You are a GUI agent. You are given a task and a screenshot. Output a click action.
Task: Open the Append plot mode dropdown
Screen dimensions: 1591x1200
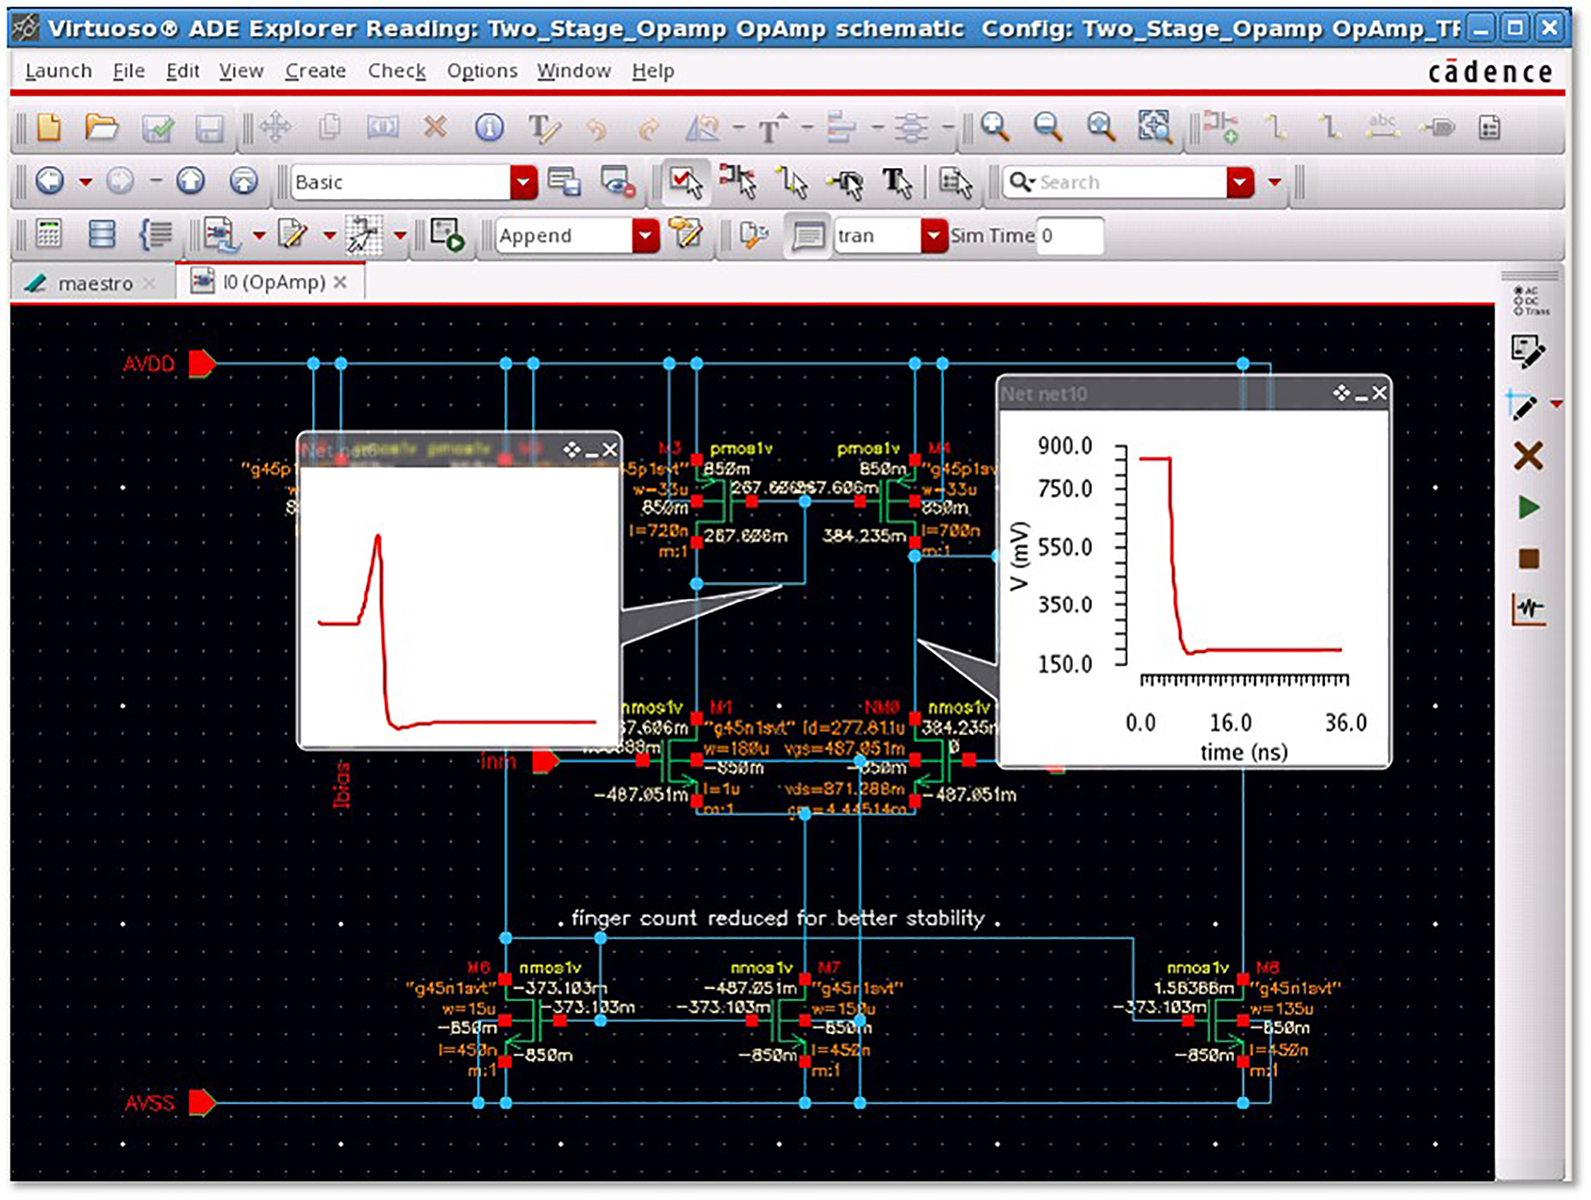point(646,236)
